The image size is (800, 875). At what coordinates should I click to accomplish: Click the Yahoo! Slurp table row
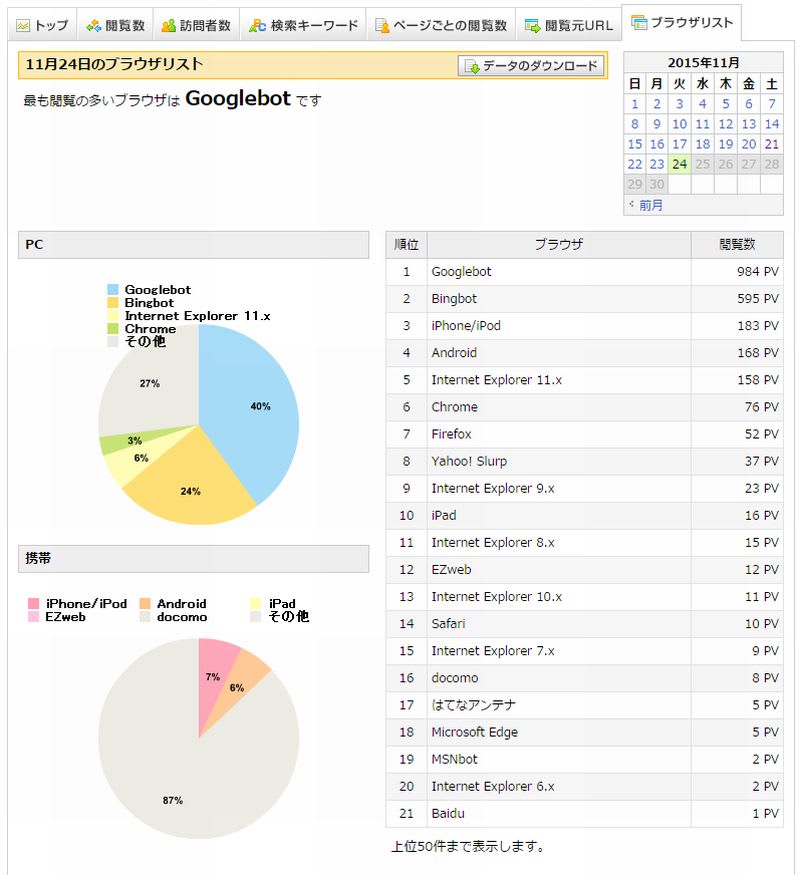(584, 461)
